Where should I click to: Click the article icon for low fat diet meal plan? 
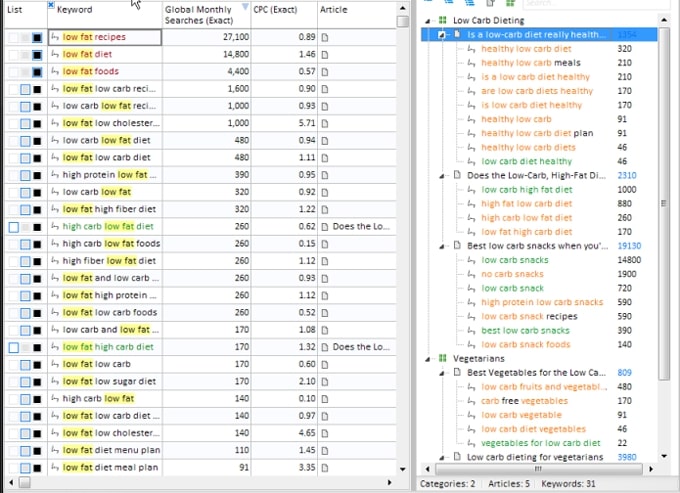click(x=324, y=468)
